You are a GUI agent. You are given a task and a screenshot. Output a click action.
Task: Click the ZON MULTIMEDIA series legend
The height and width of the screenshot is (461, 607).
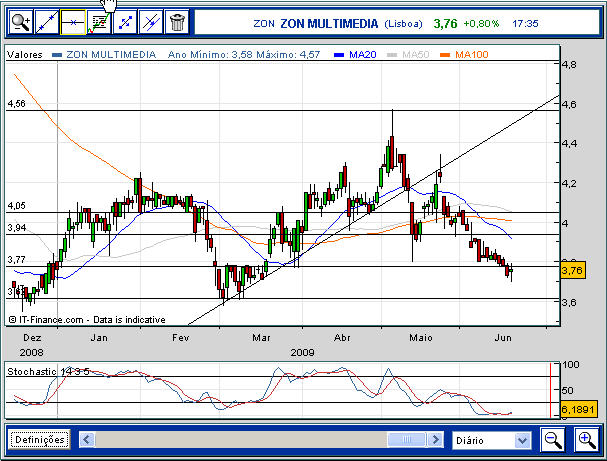(x=104, y=55)
